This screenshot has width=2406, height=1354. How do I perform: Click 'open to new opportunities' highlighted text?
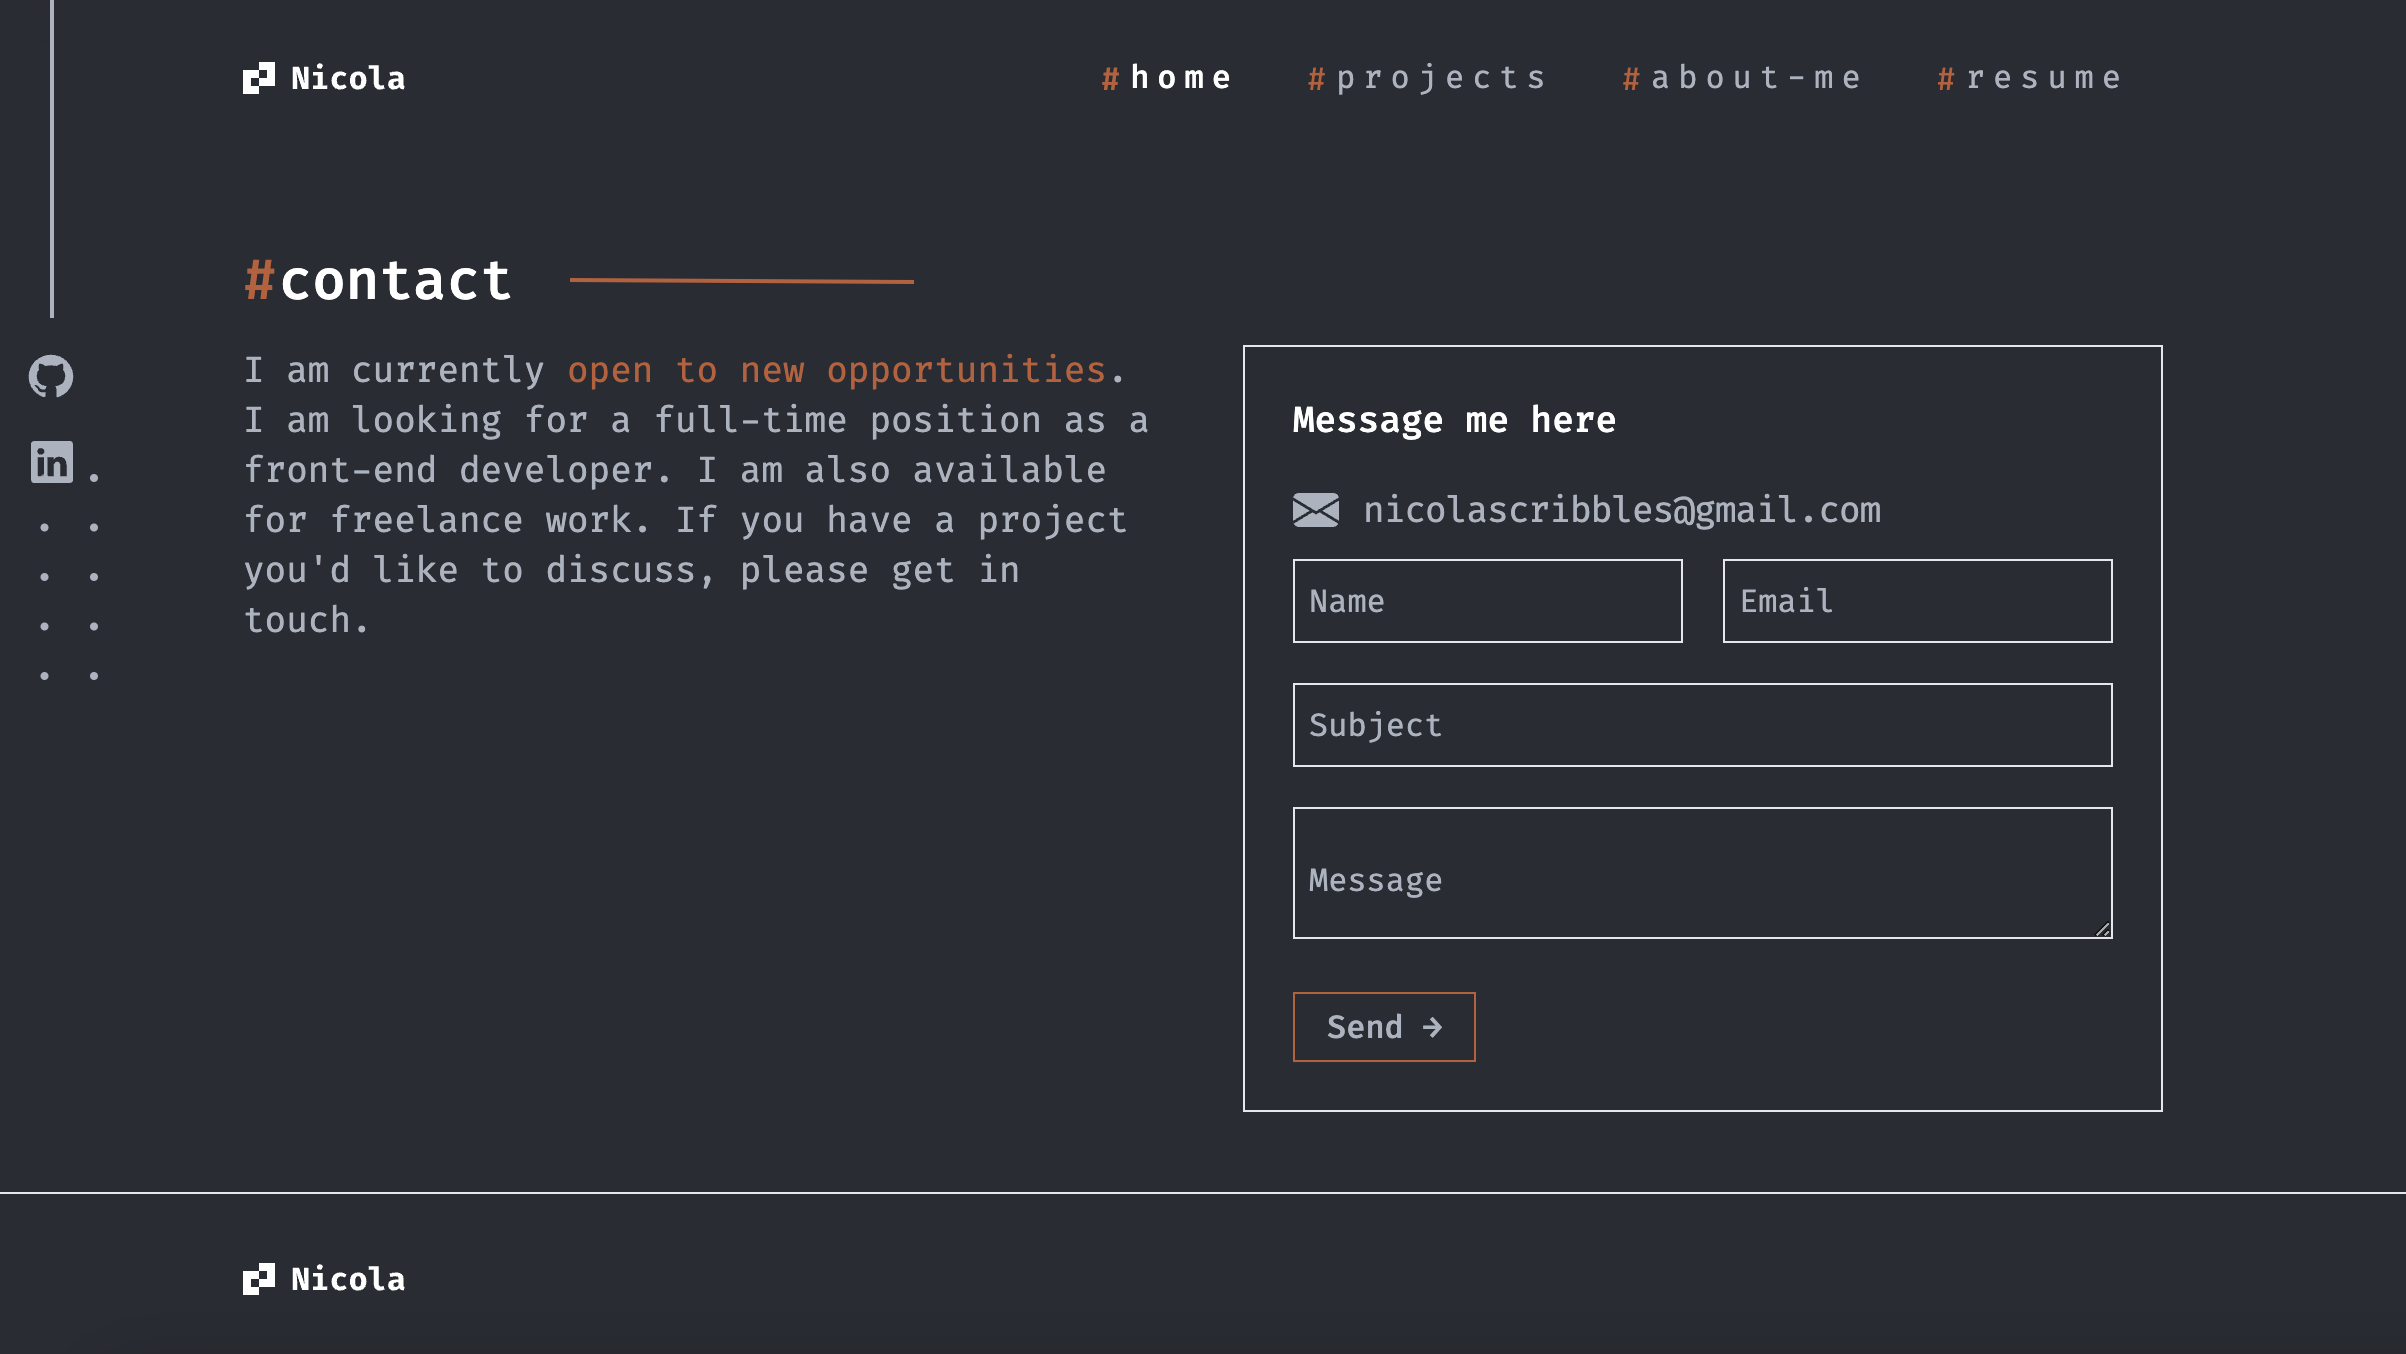[x=836, y=370]
